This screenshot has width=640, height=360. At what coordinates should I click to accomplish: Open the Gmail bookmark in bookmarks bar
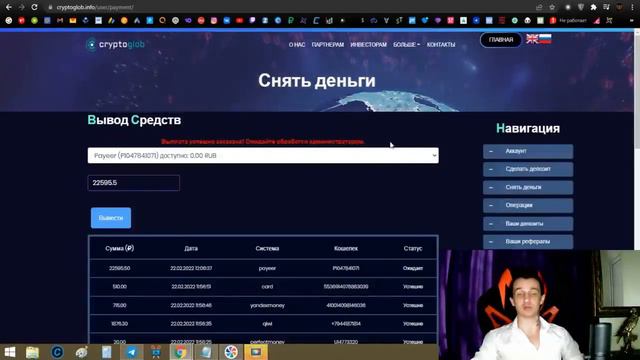point(60,20)
